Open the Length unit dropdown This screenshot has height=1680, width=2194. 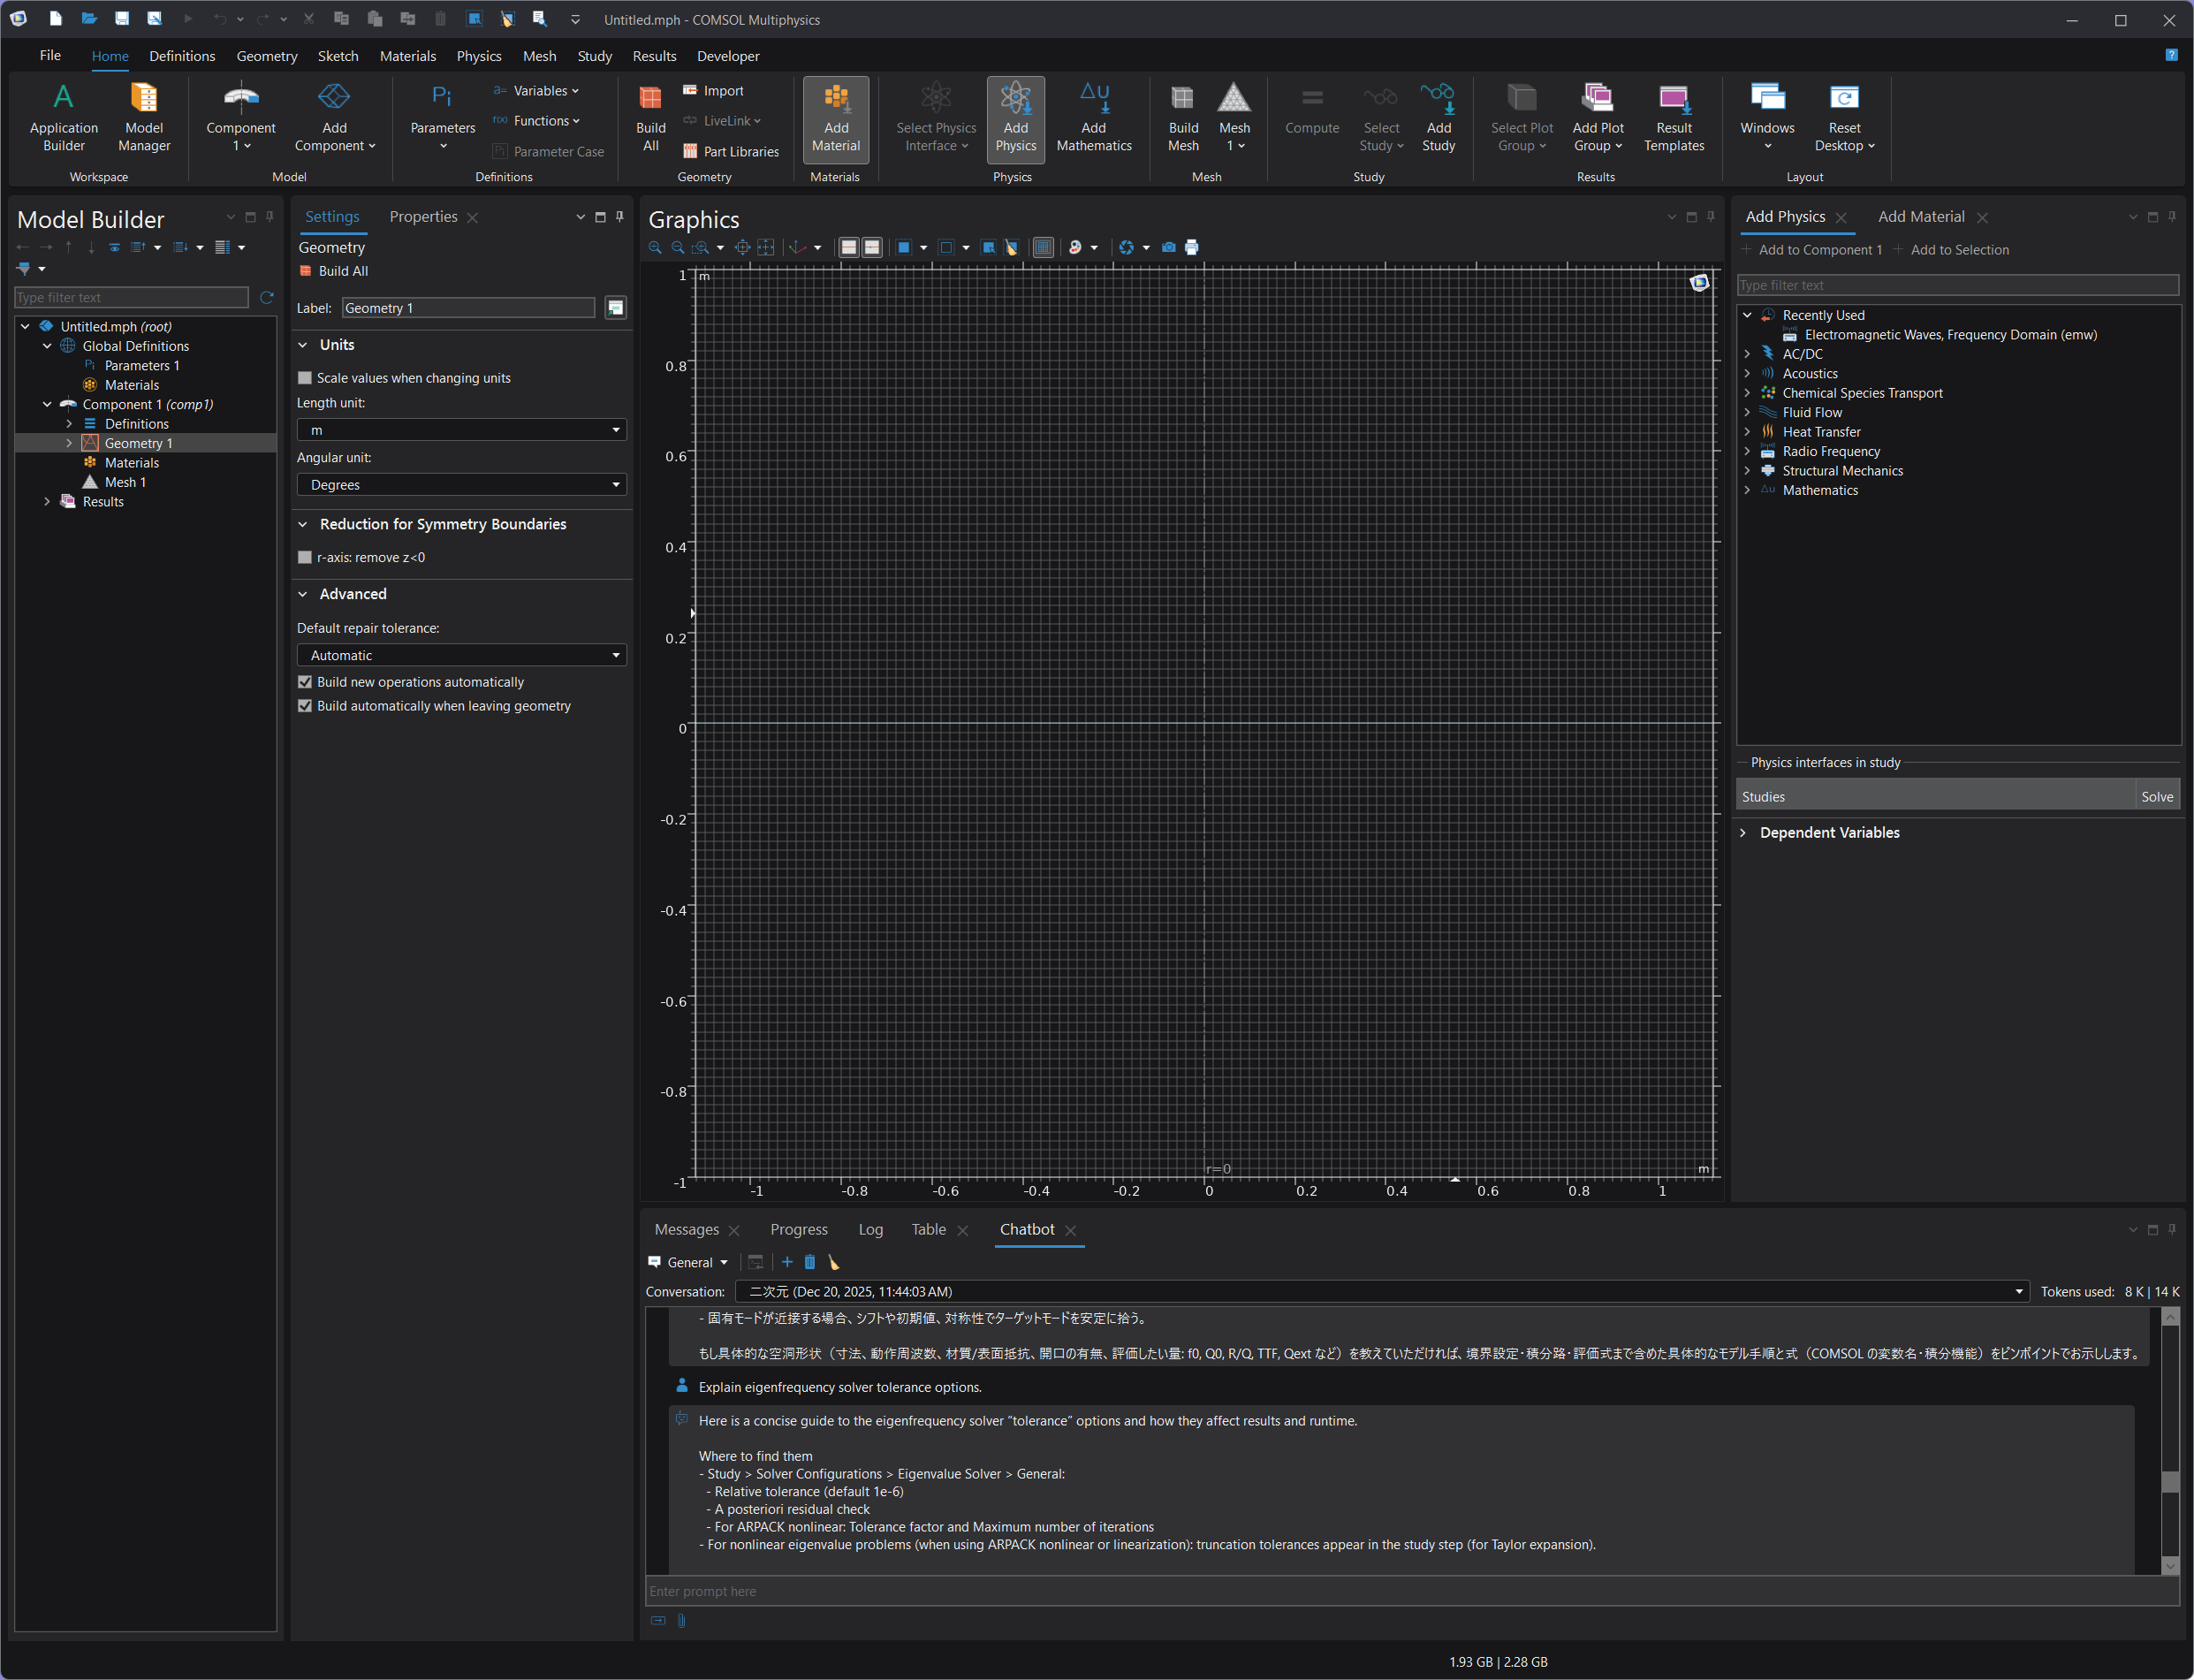coord(461,430)
